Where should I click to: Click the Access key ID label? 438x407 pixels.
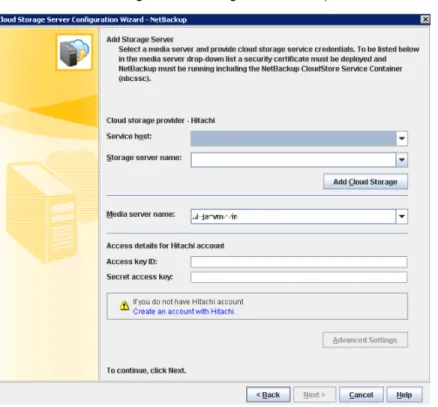coord(132,262)
